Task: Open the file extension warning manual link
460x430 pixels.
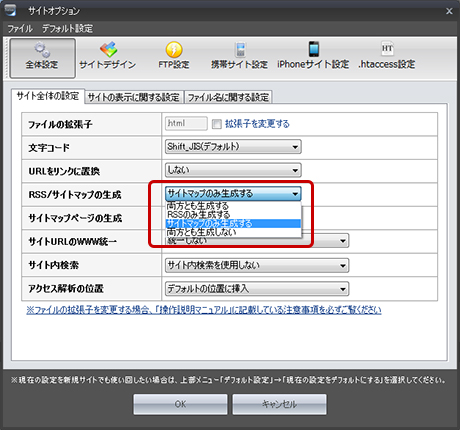Action: (x=204, y=310)
